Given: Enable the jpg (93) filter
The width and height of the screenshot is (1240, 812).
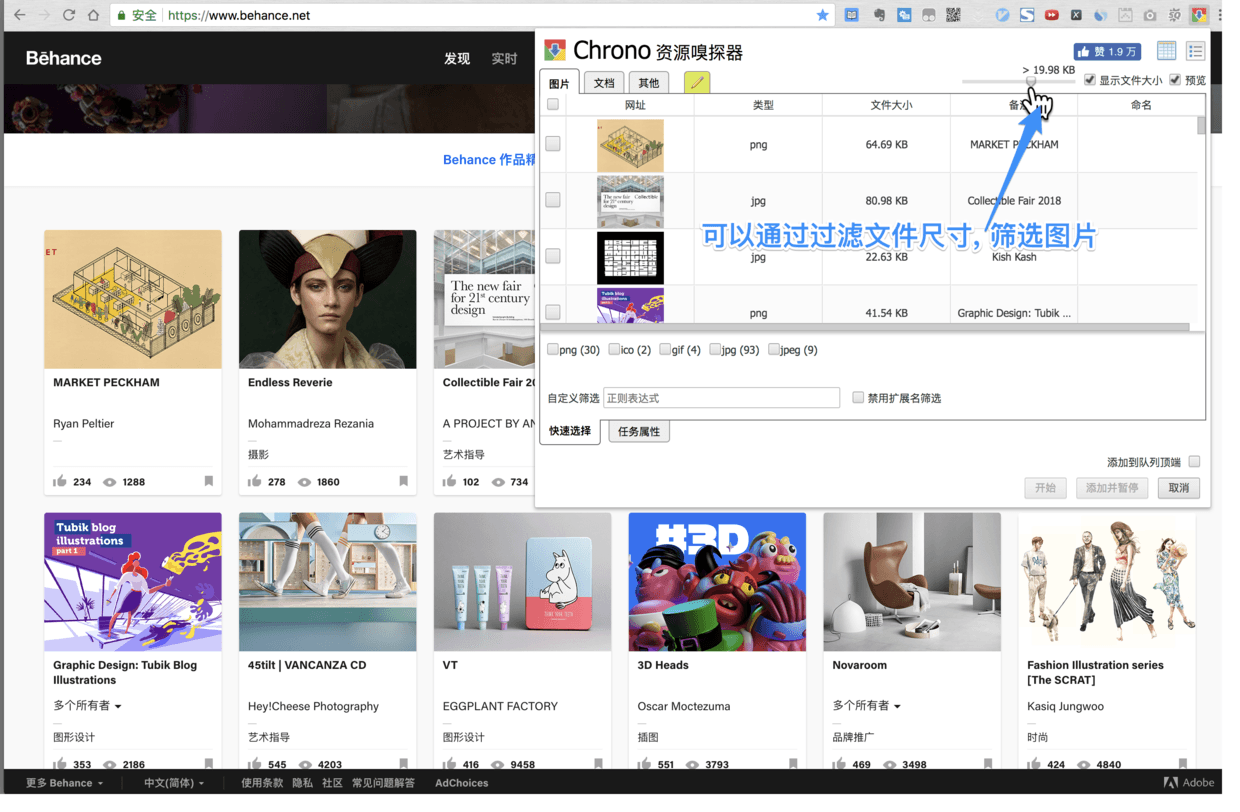Looking at the screenshot, I should point(715,349).
